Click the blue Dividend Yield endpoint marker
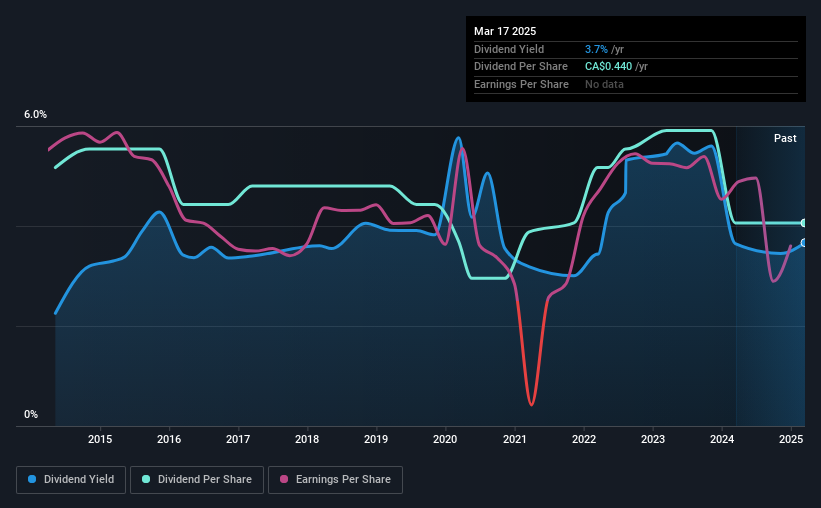This screenshot has height=508, width=821. 804,243
